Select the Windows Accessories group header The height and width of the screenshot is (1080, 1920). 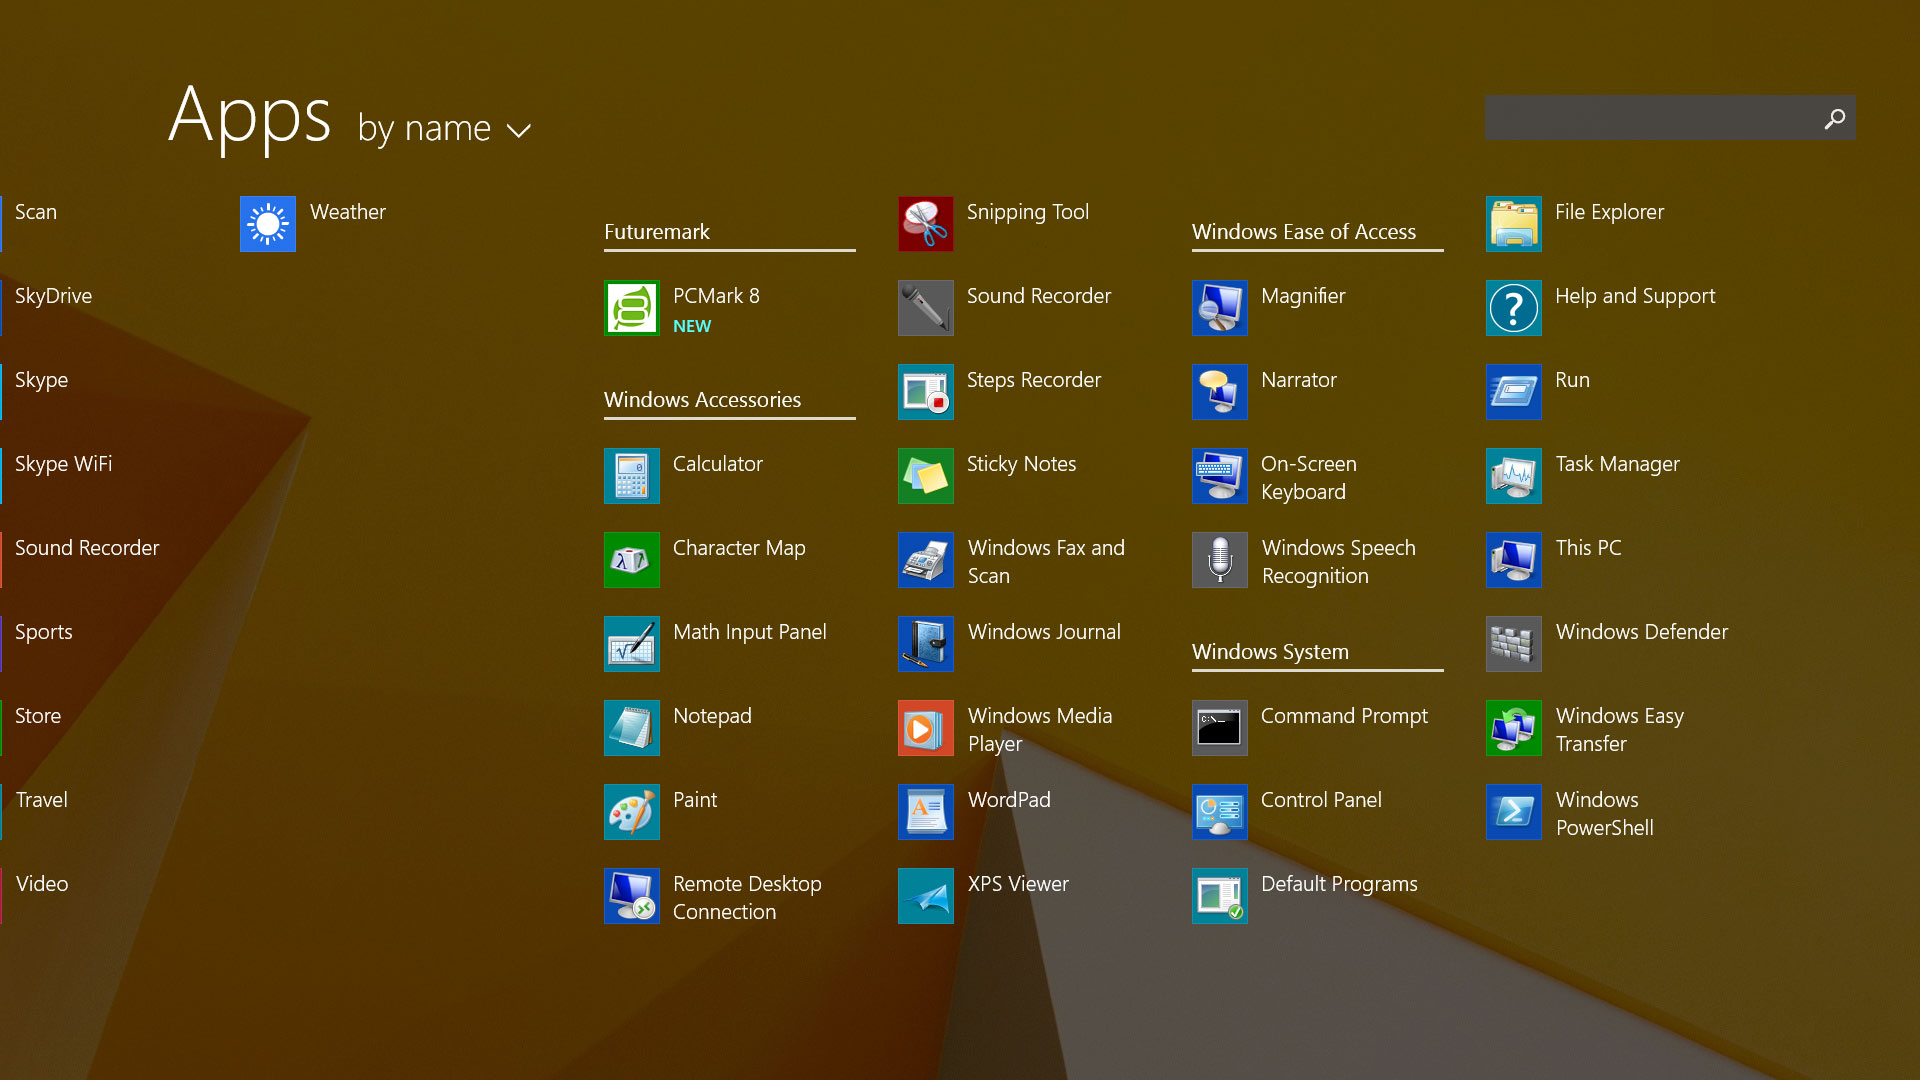point(702,400)
